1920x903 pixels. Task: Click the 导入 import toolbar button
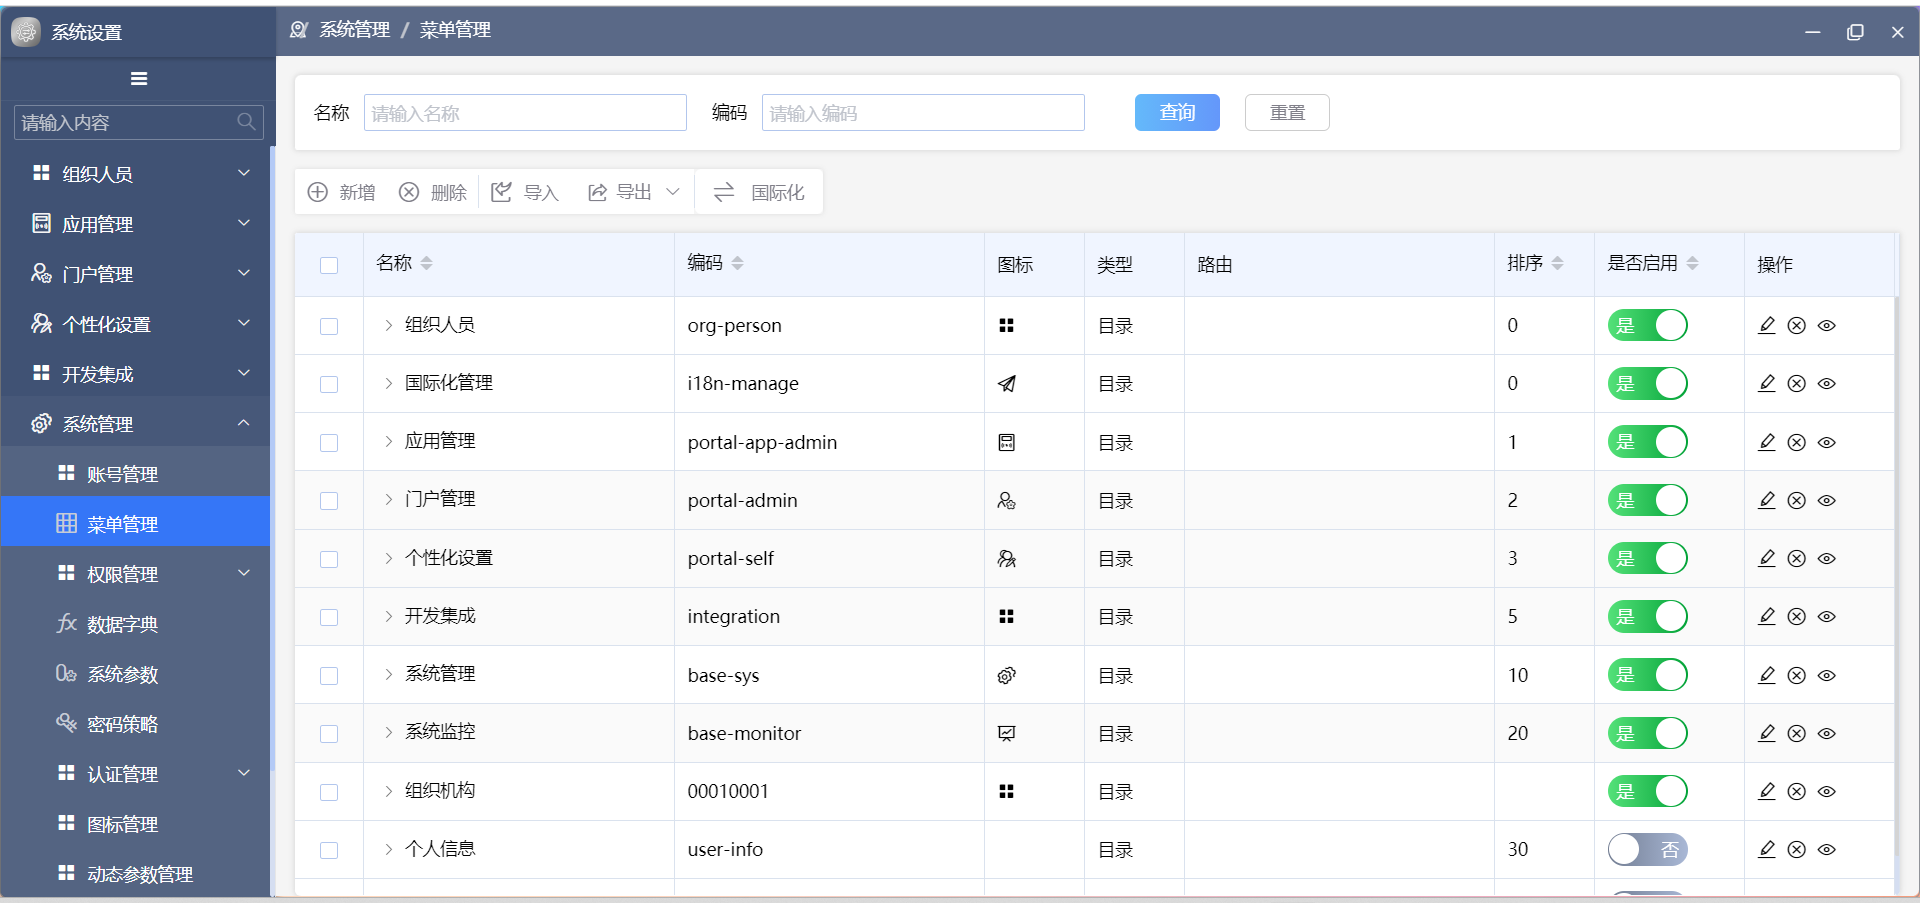[525, 192]
